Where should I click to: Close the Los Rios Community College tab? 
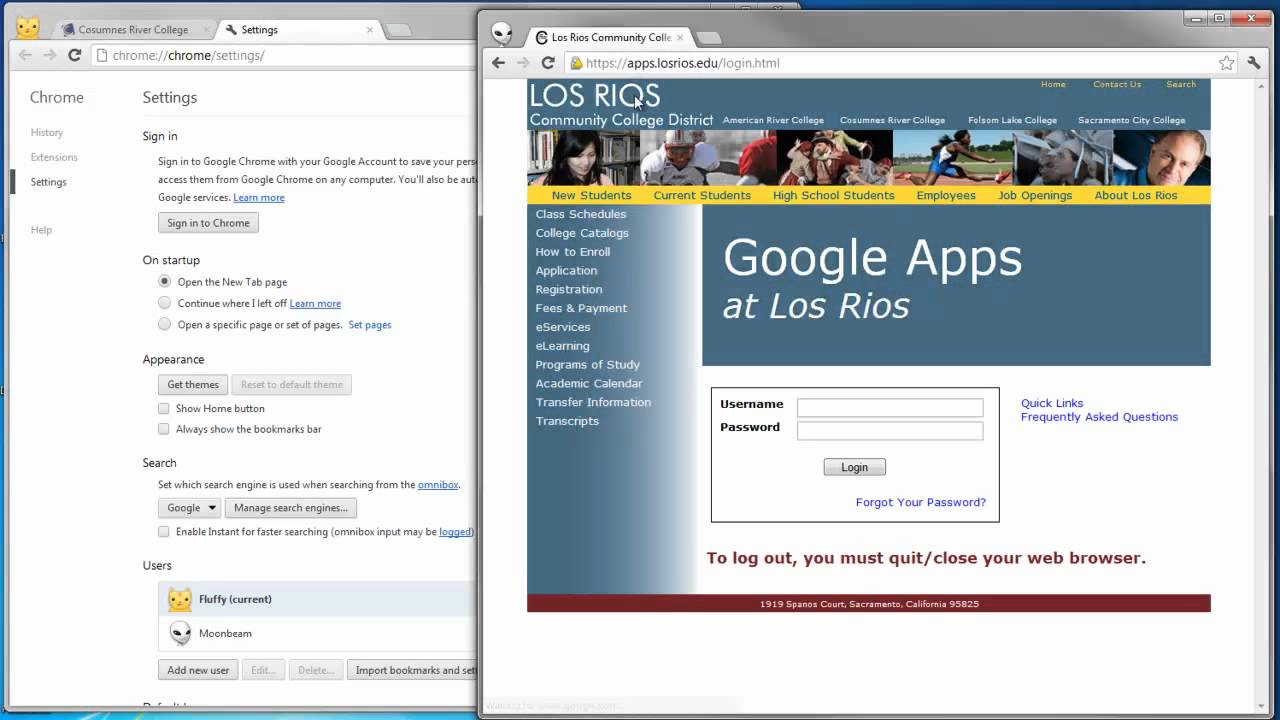pyautogui.click(x=681, y=37)
